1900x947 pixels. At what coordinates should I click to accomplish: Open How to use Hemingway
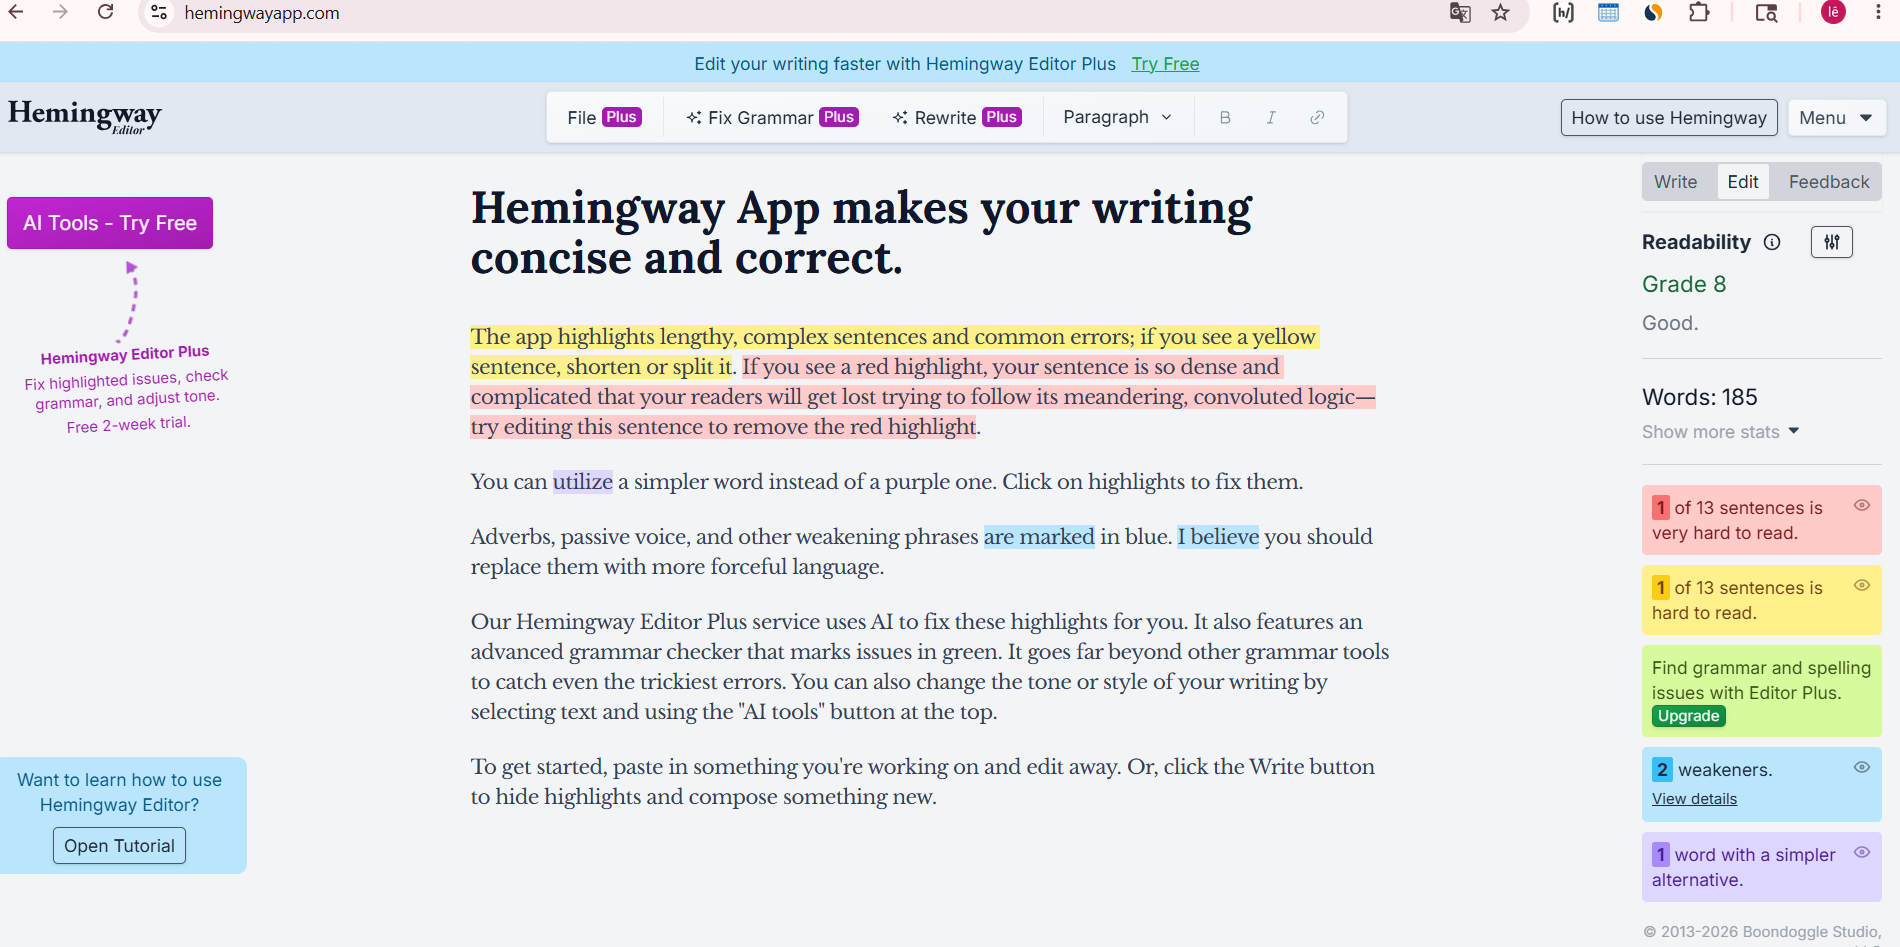click(x=1669, y=118)
